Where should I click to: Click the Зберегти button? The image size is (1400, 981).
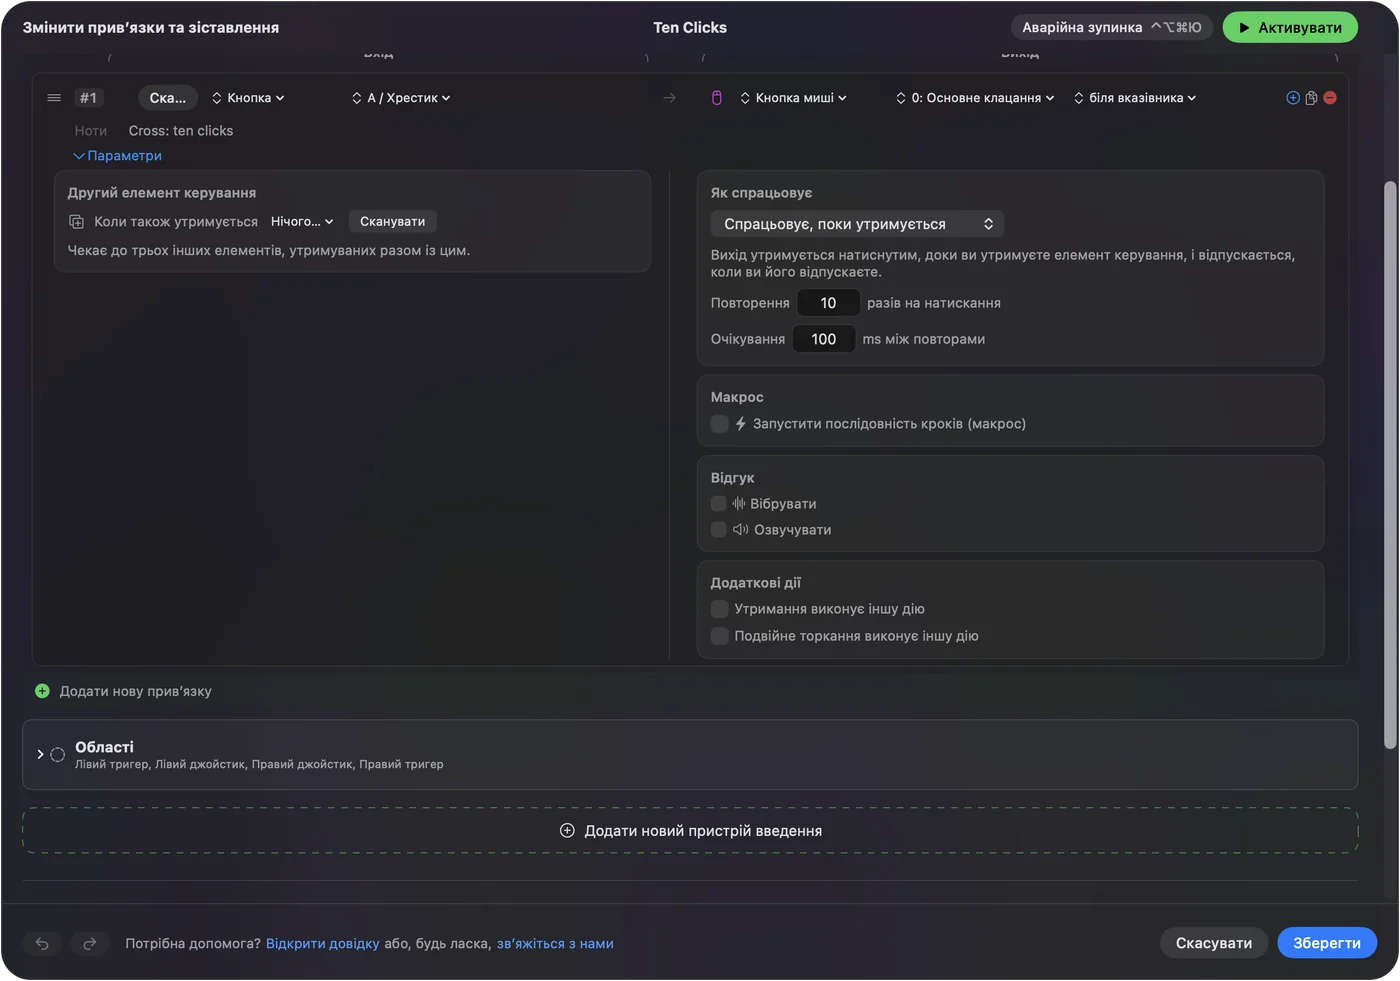(1327, 943)
